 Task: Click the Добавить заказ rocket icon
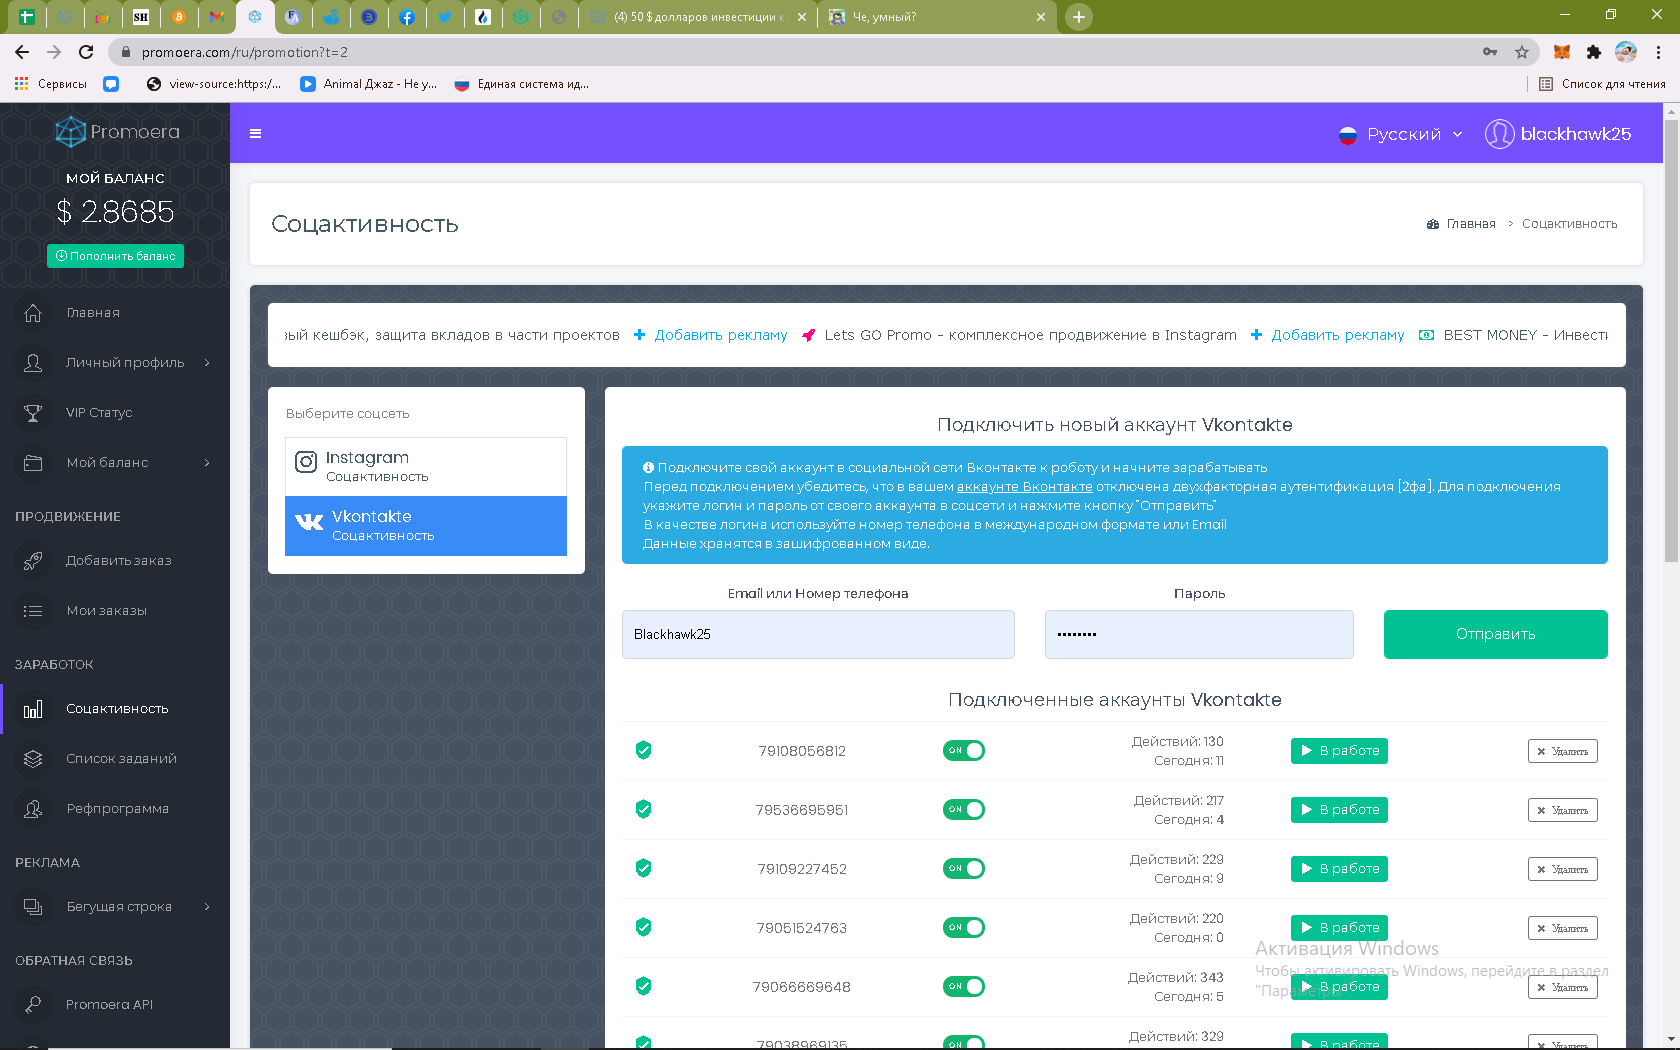point(33,561)
